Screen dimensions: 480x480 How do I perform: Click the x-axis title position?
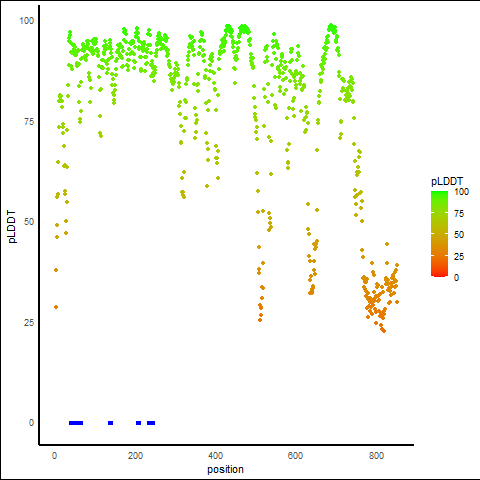[225, 469]
